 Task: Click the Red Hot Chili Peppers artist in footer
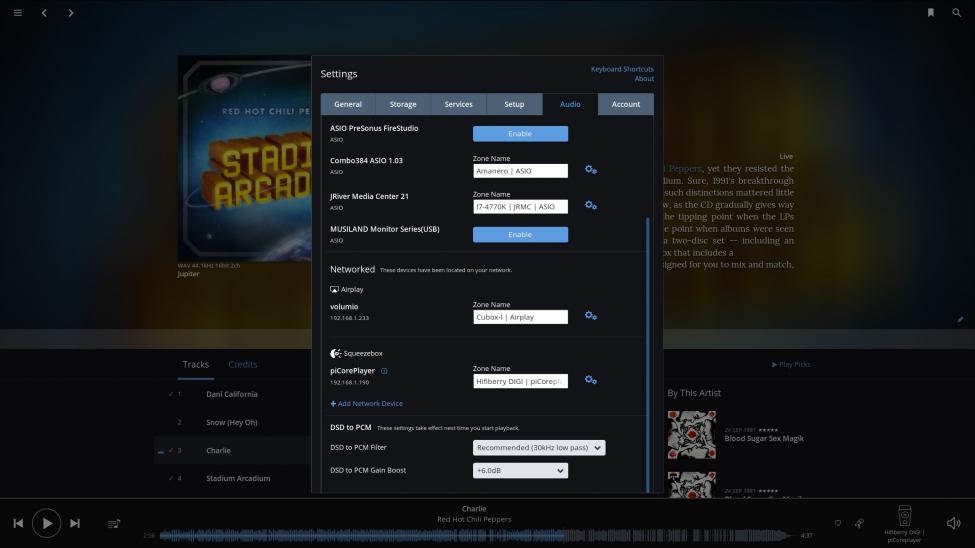point(474,519)
